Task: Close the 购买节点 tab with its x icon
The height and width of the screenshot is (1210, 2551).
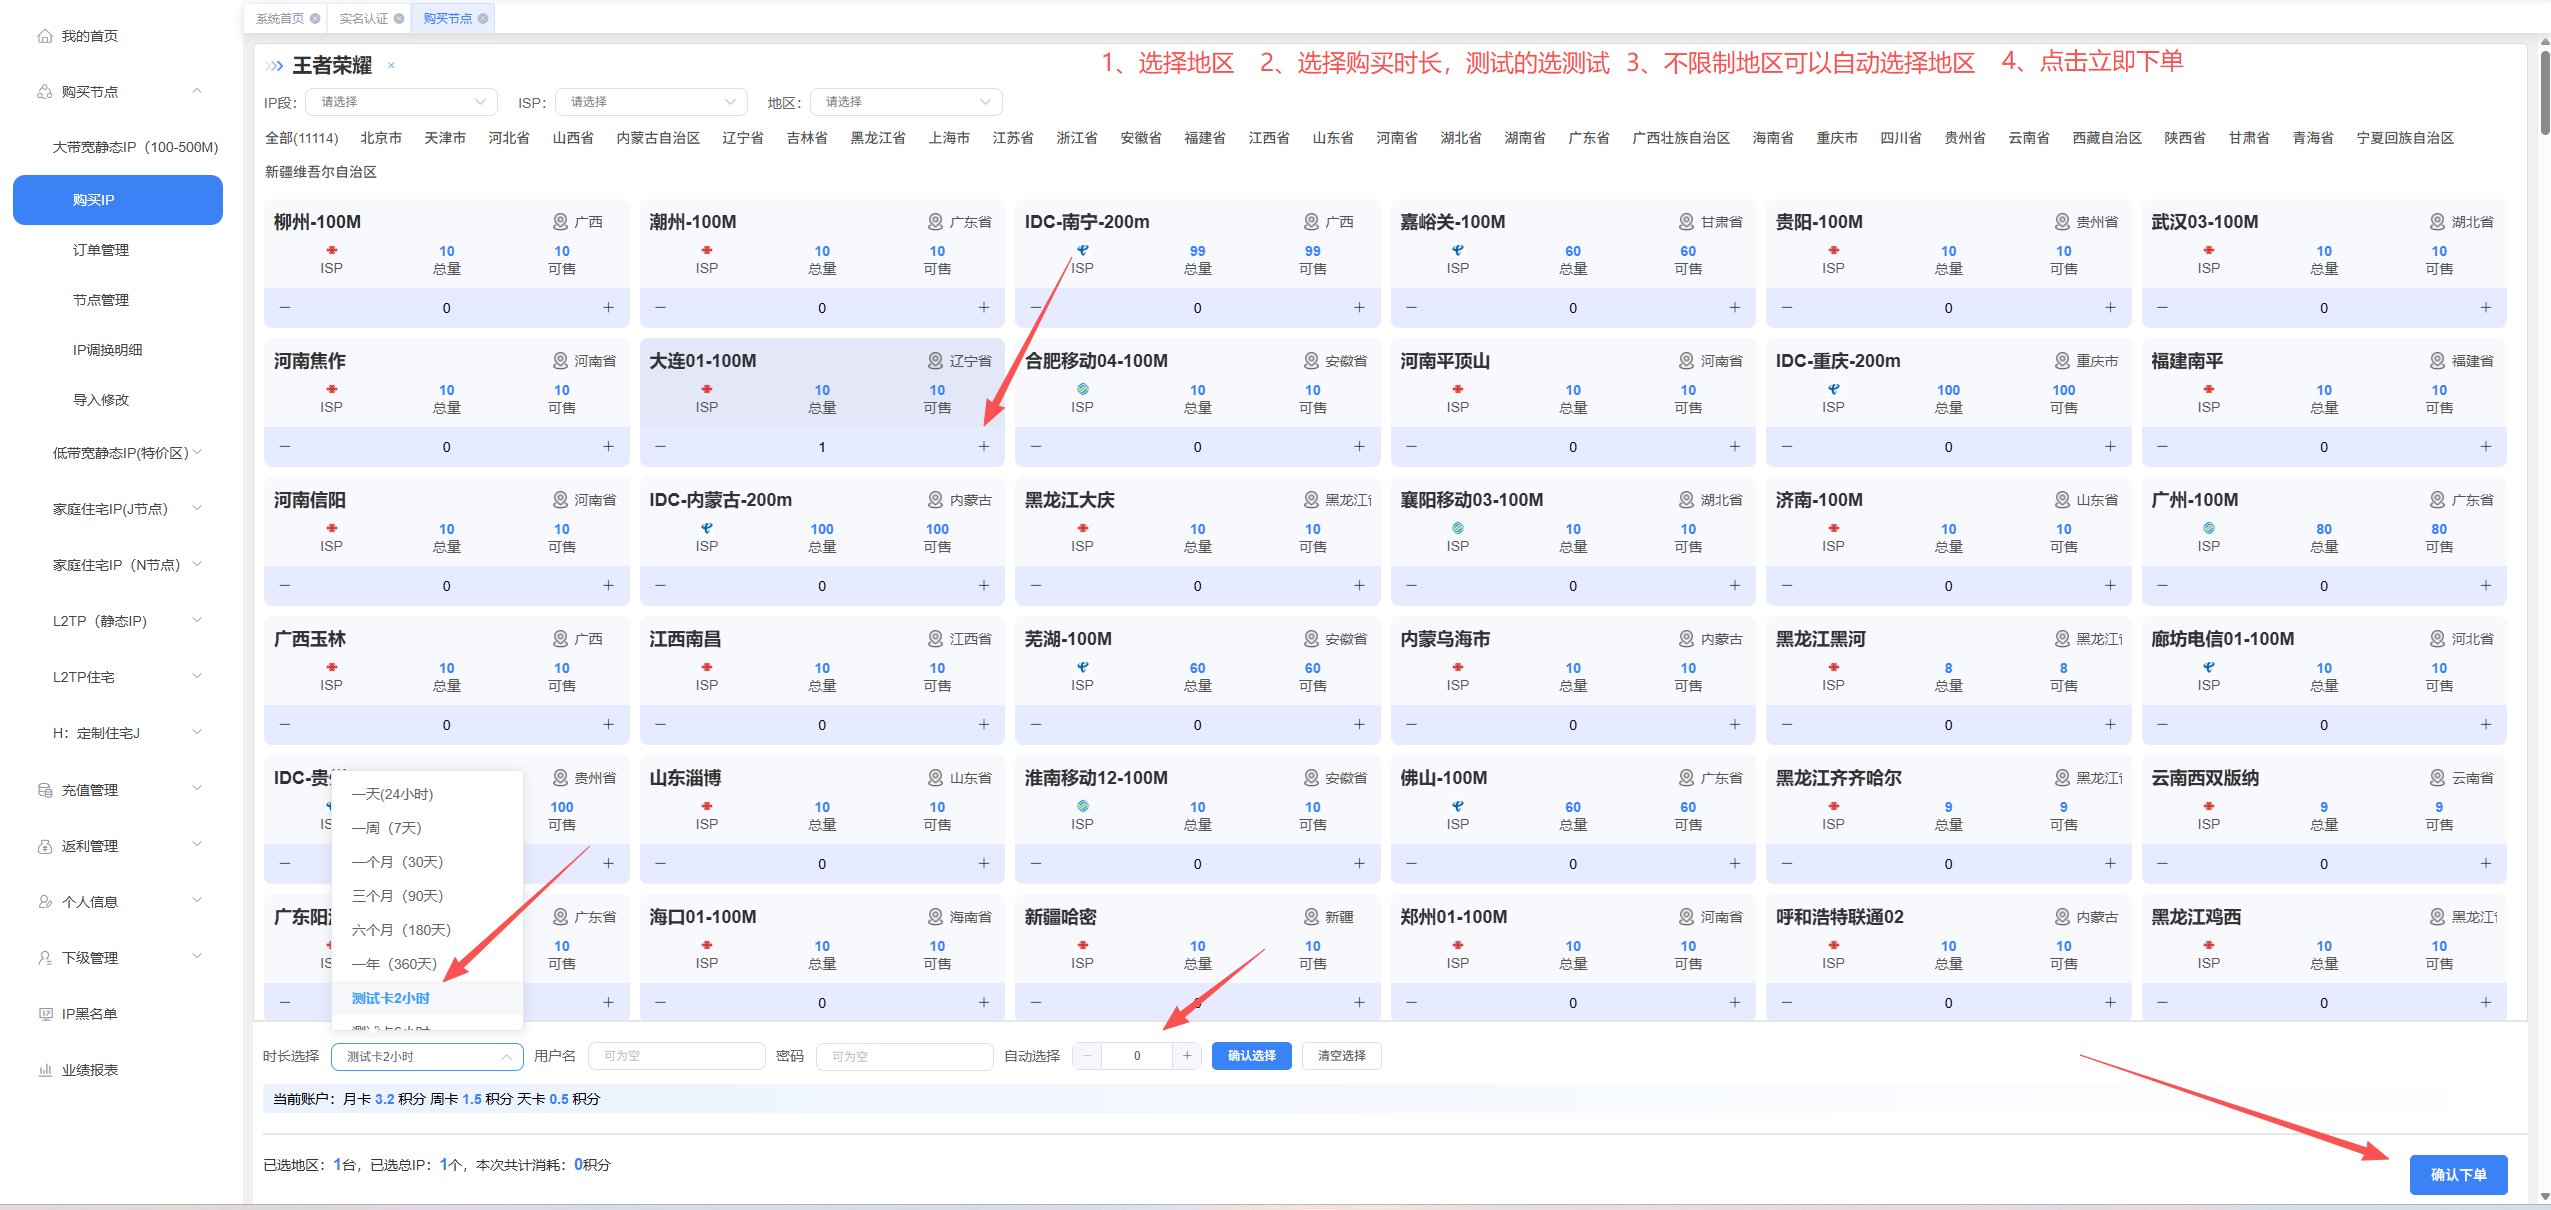Action: click(x=483, y=18)
